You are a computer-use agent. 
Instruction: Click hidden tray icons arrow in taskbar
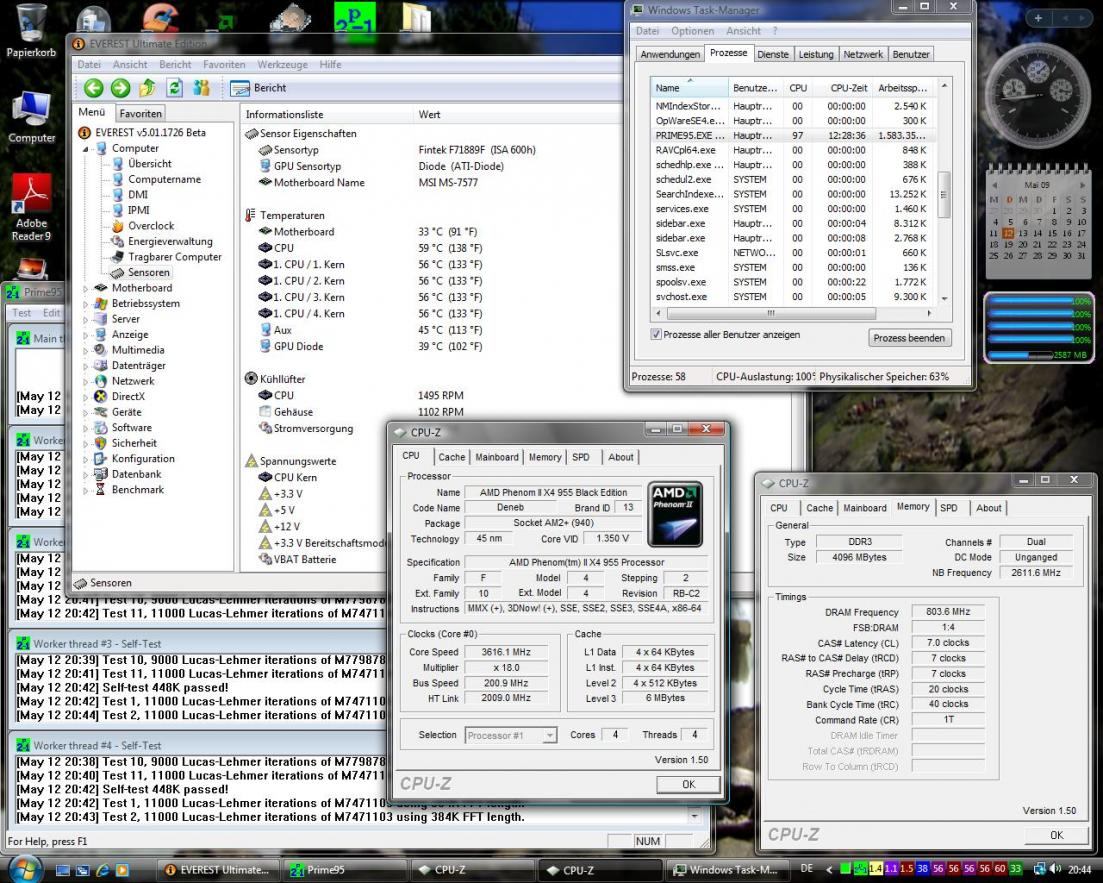point(829,870)
